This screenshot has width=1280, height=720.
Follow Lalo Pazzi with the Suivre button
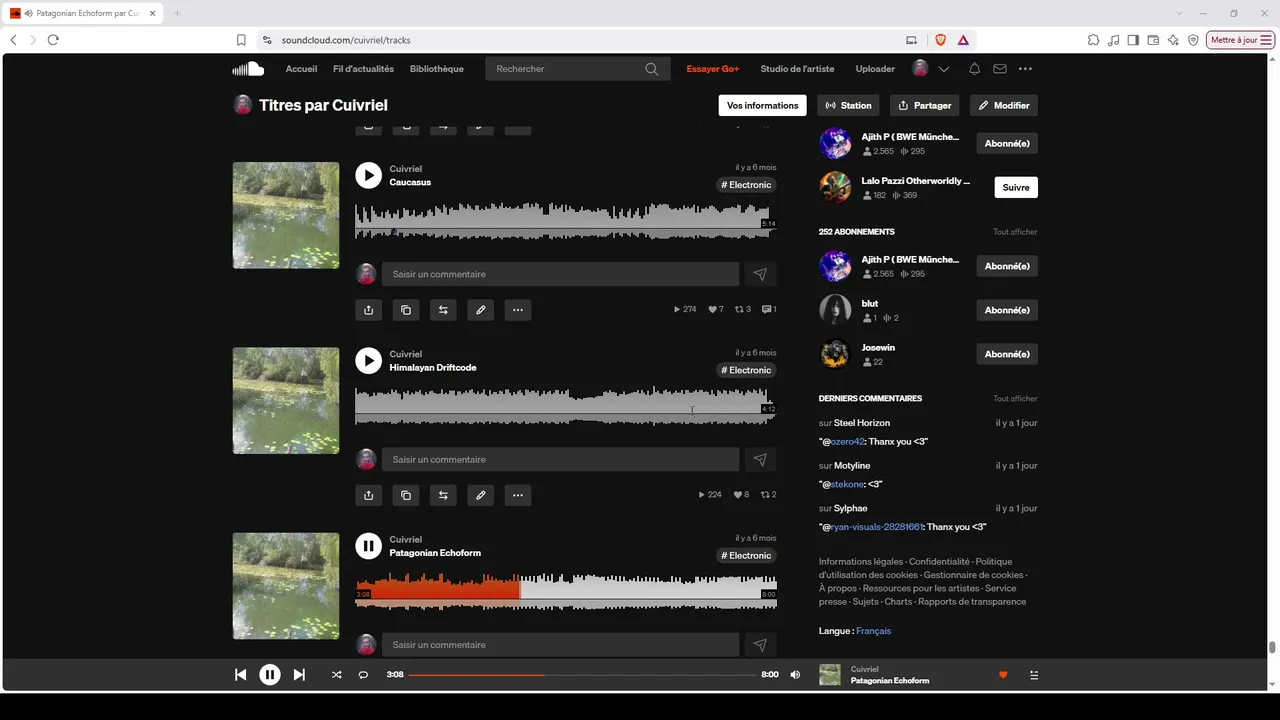tap(1016, 187)
